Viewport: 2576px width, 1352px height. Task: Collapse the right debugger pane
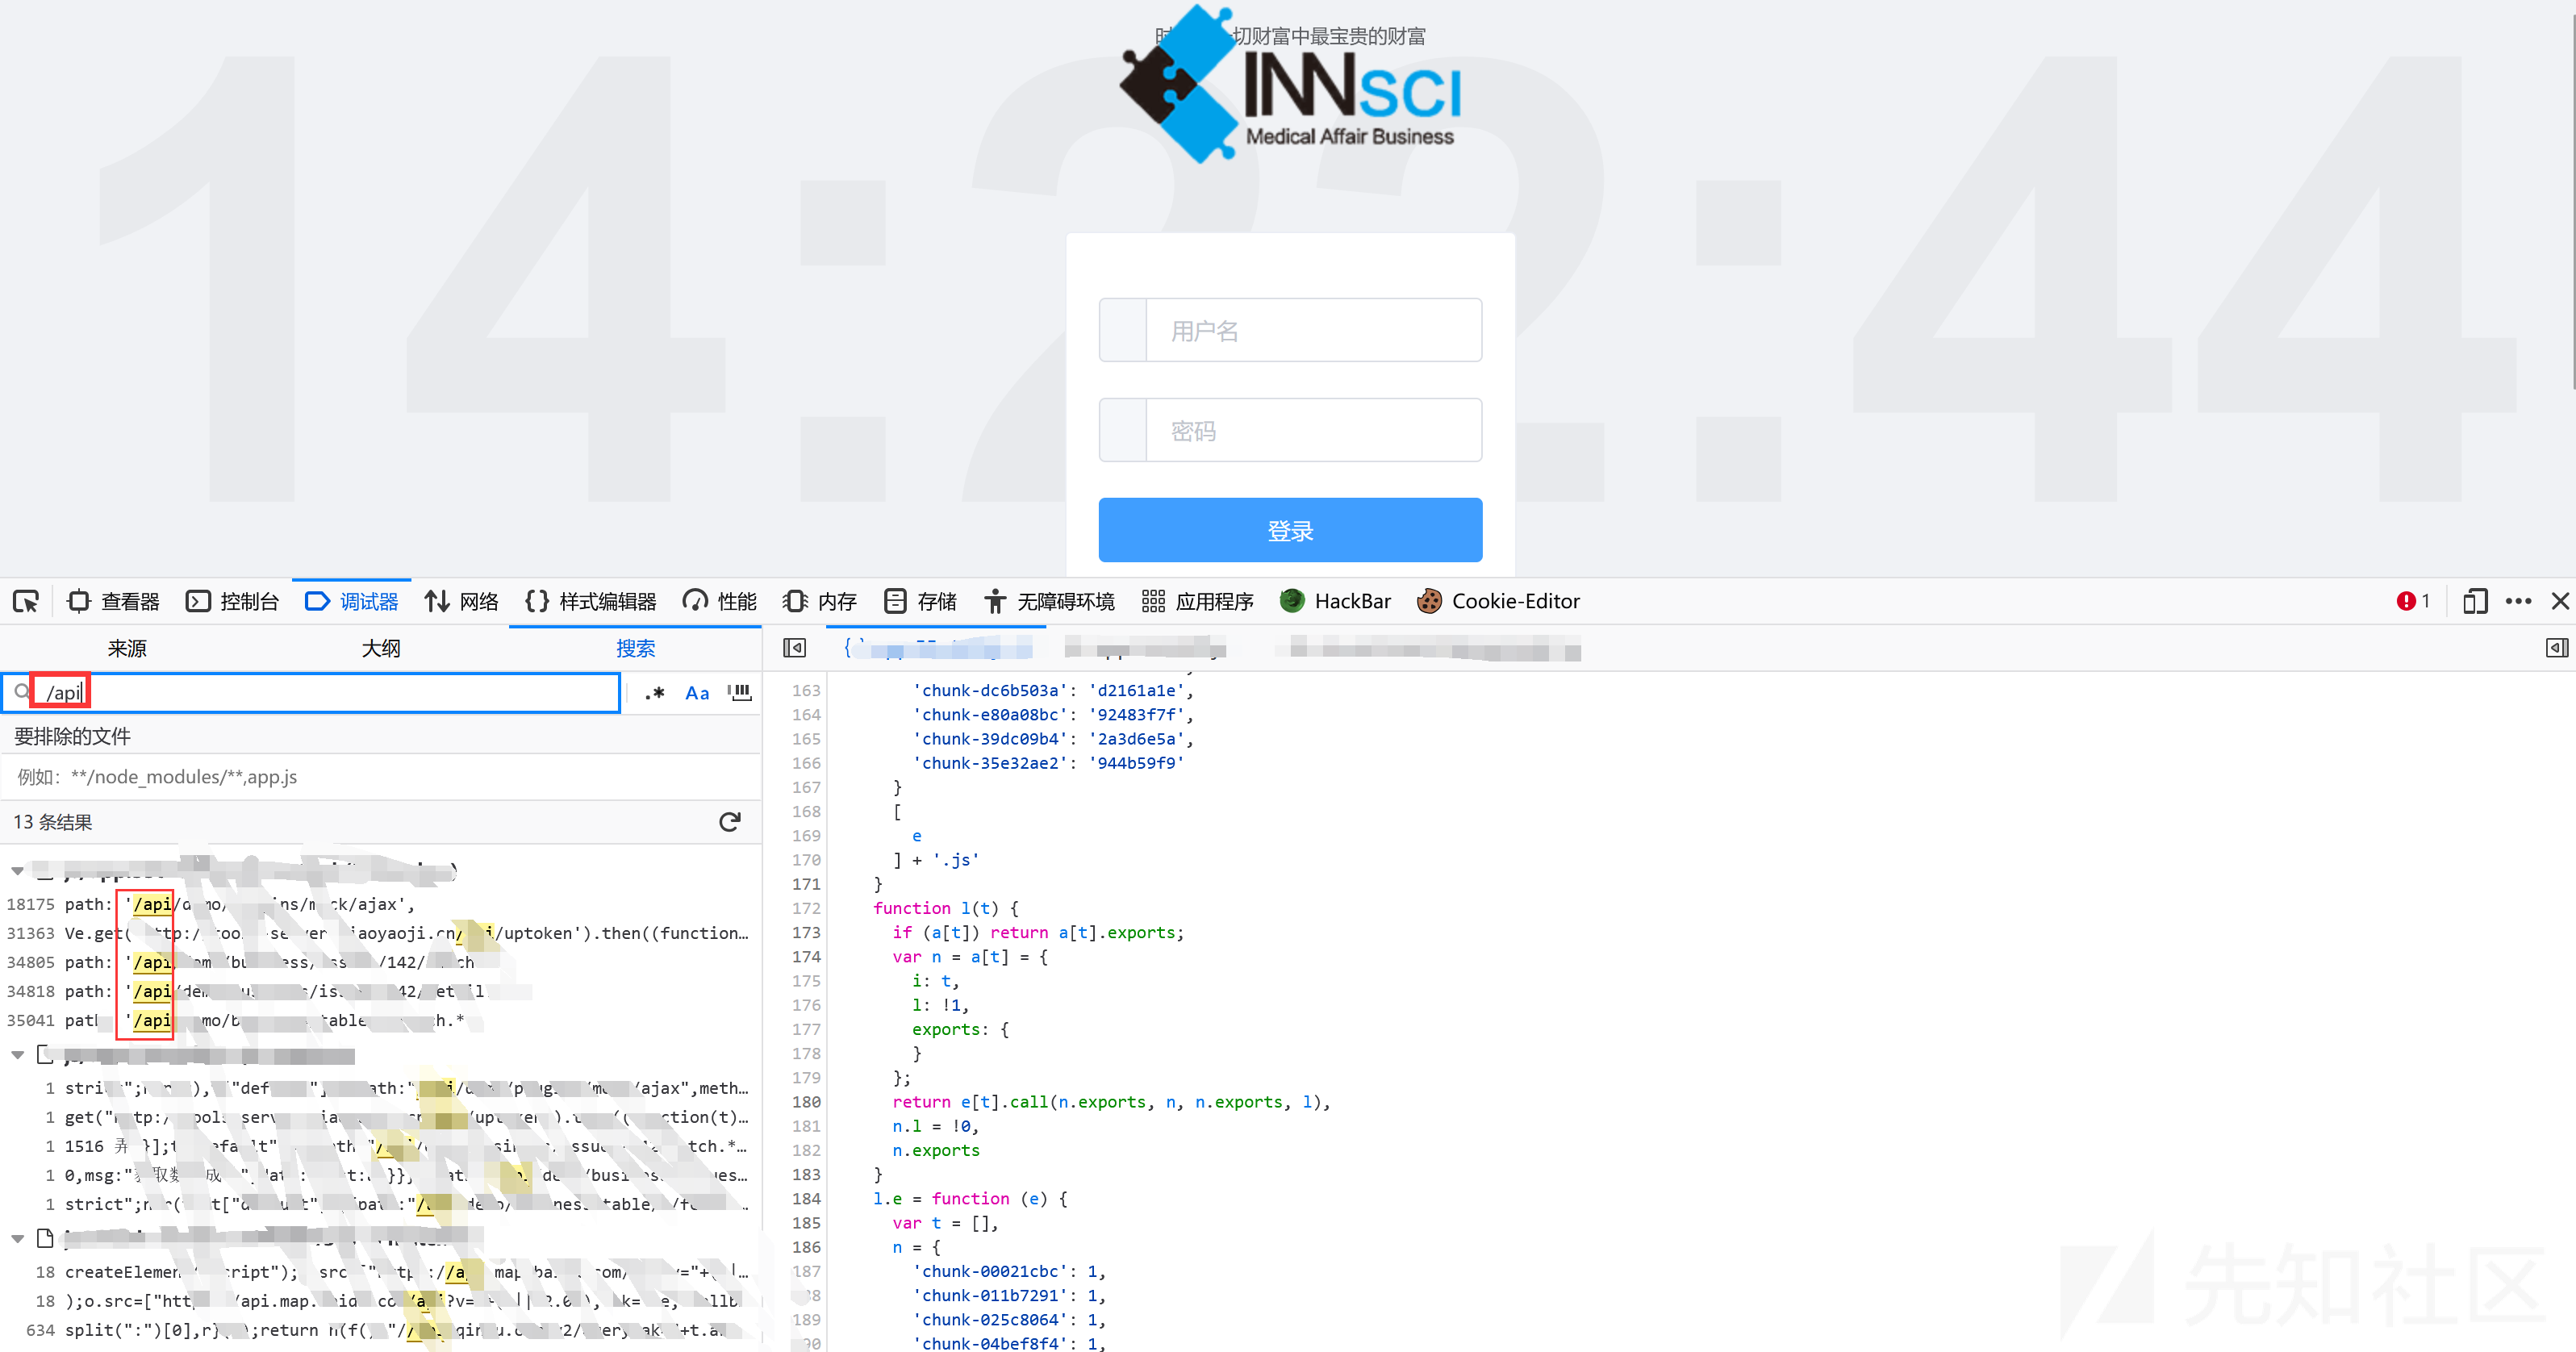click(x=2556, y=648)
